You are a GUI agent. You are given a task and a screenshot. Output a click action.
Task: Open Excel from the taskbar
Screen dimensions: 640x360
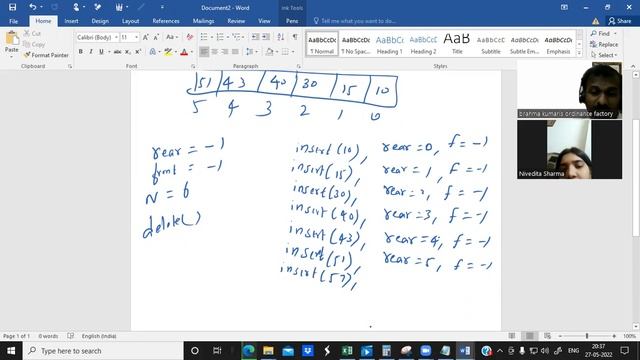click(x=347, y=351)
